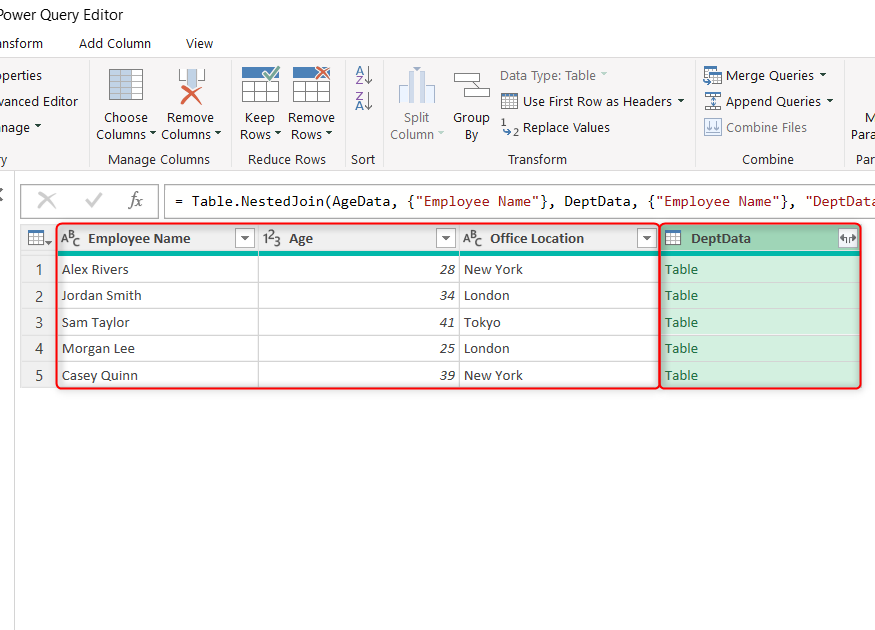Click the table type icon of DeptData
This screenshot has height=630, width=875.
pyautogui.click(x=673, y=239)
